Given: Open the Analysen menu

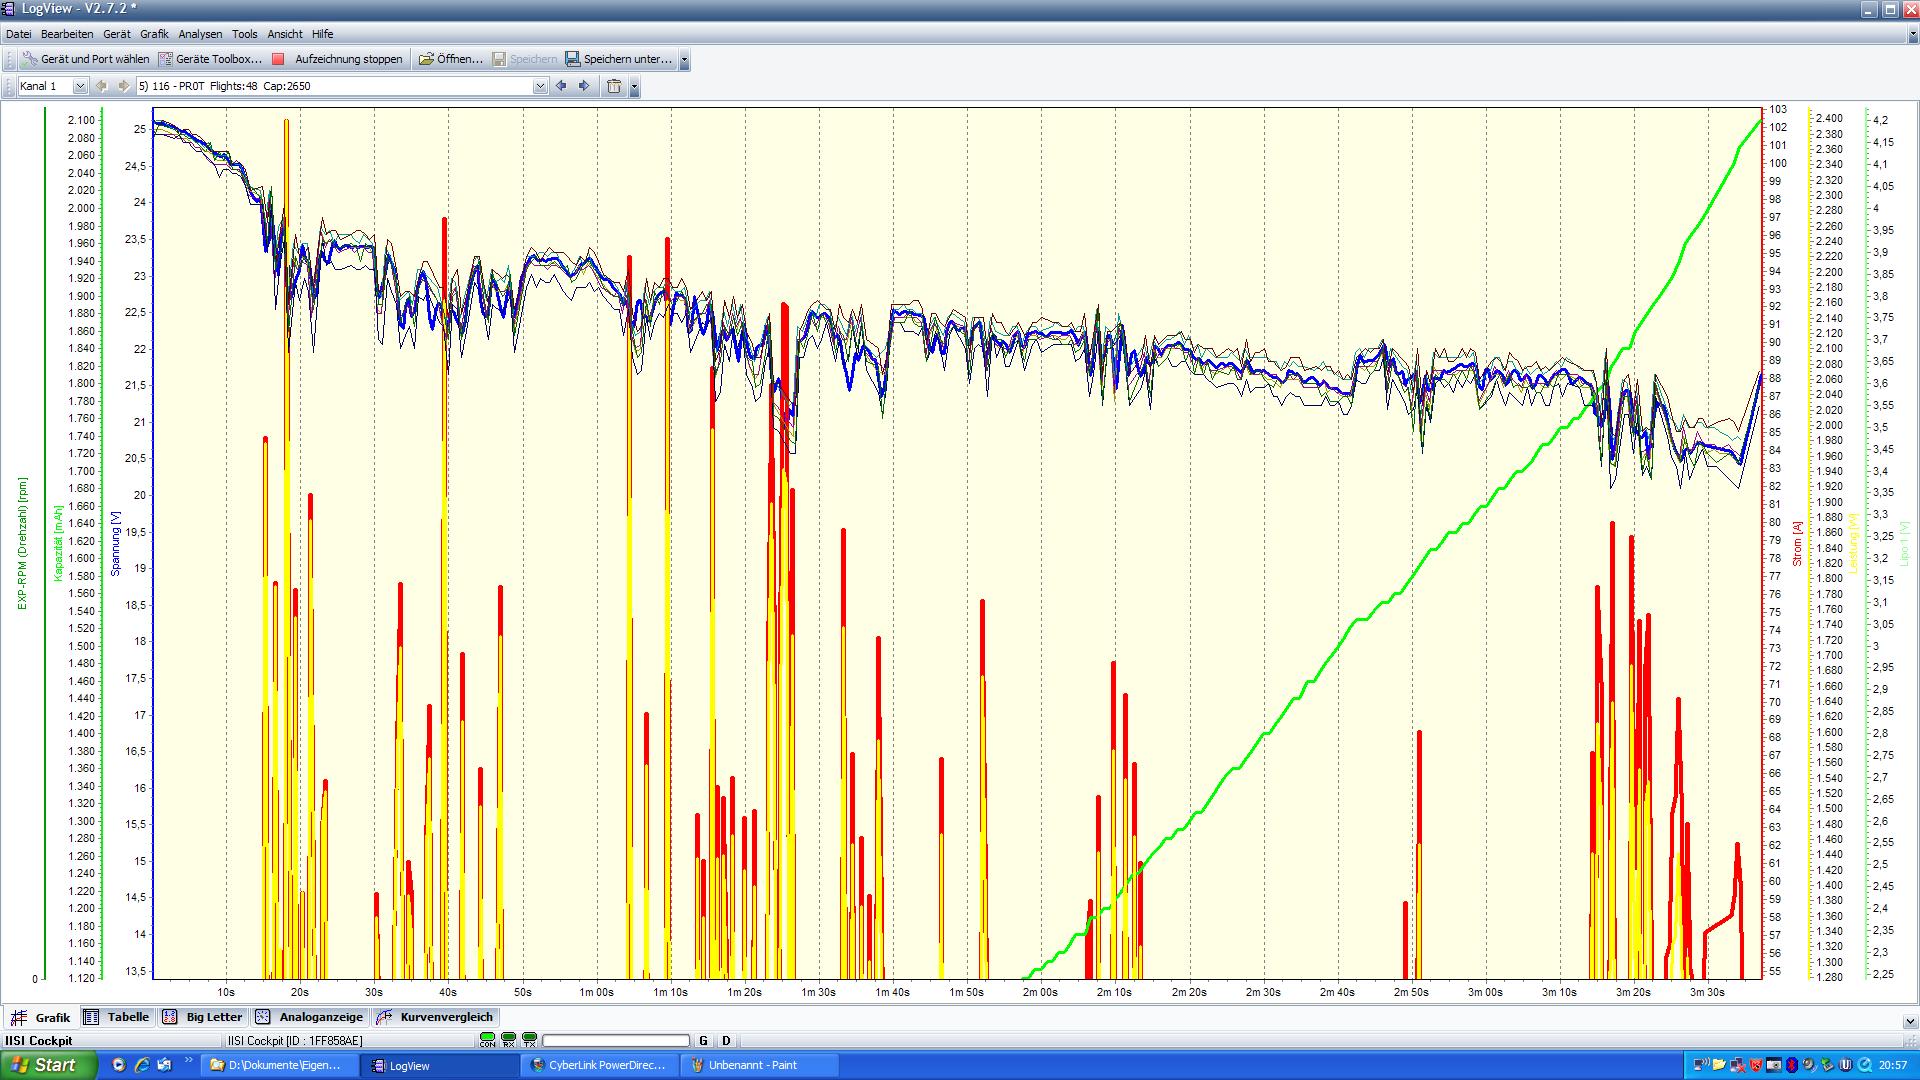Looking at the screenshot, I should pos(200,34).
